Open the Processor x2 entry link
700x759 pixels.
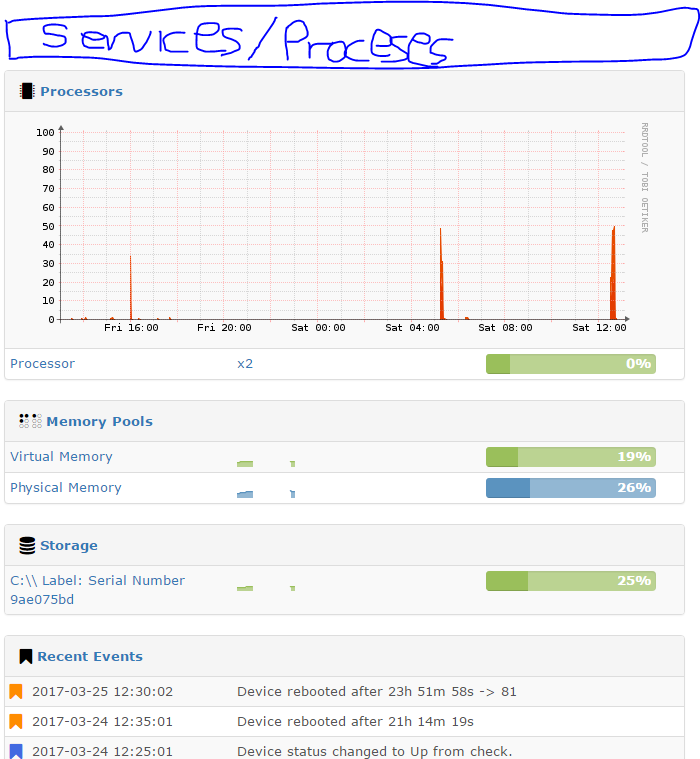click(x=42, y=363)
